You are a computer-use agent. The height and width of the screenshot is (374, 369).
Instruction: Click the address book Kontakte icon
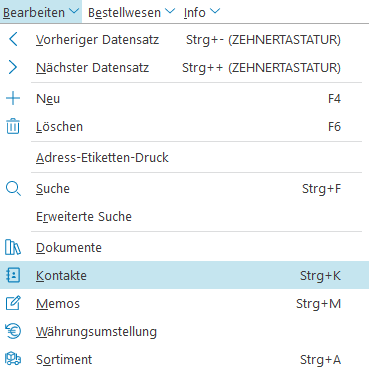(x=13, y=275)
